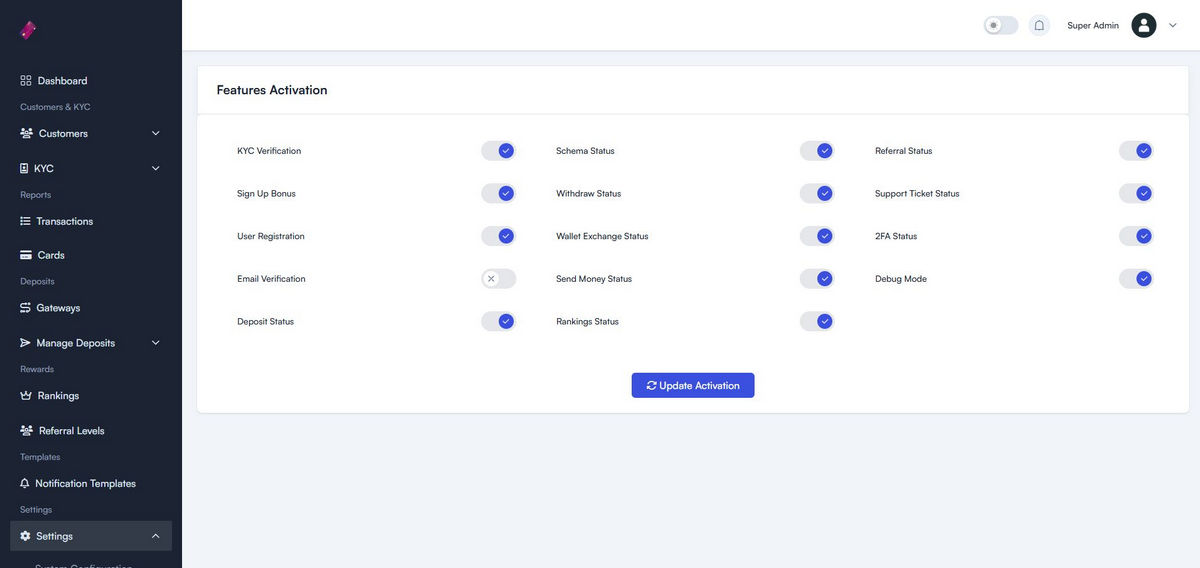Click the Super Admin avatar icon
Screen dimensions: 1200x568
1144,25
